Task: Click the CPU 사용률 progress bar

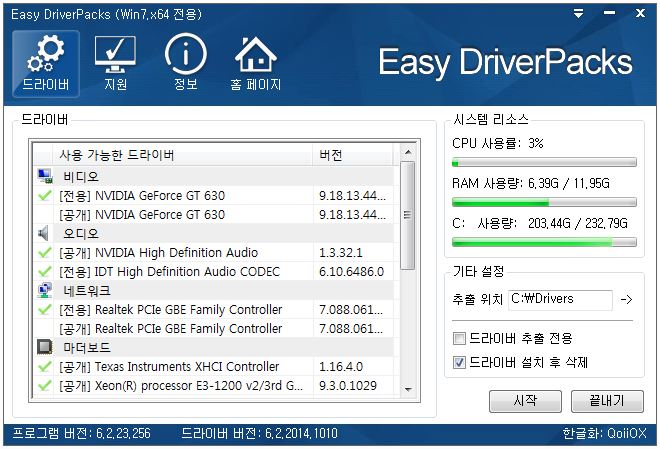Action: (544, 162)
